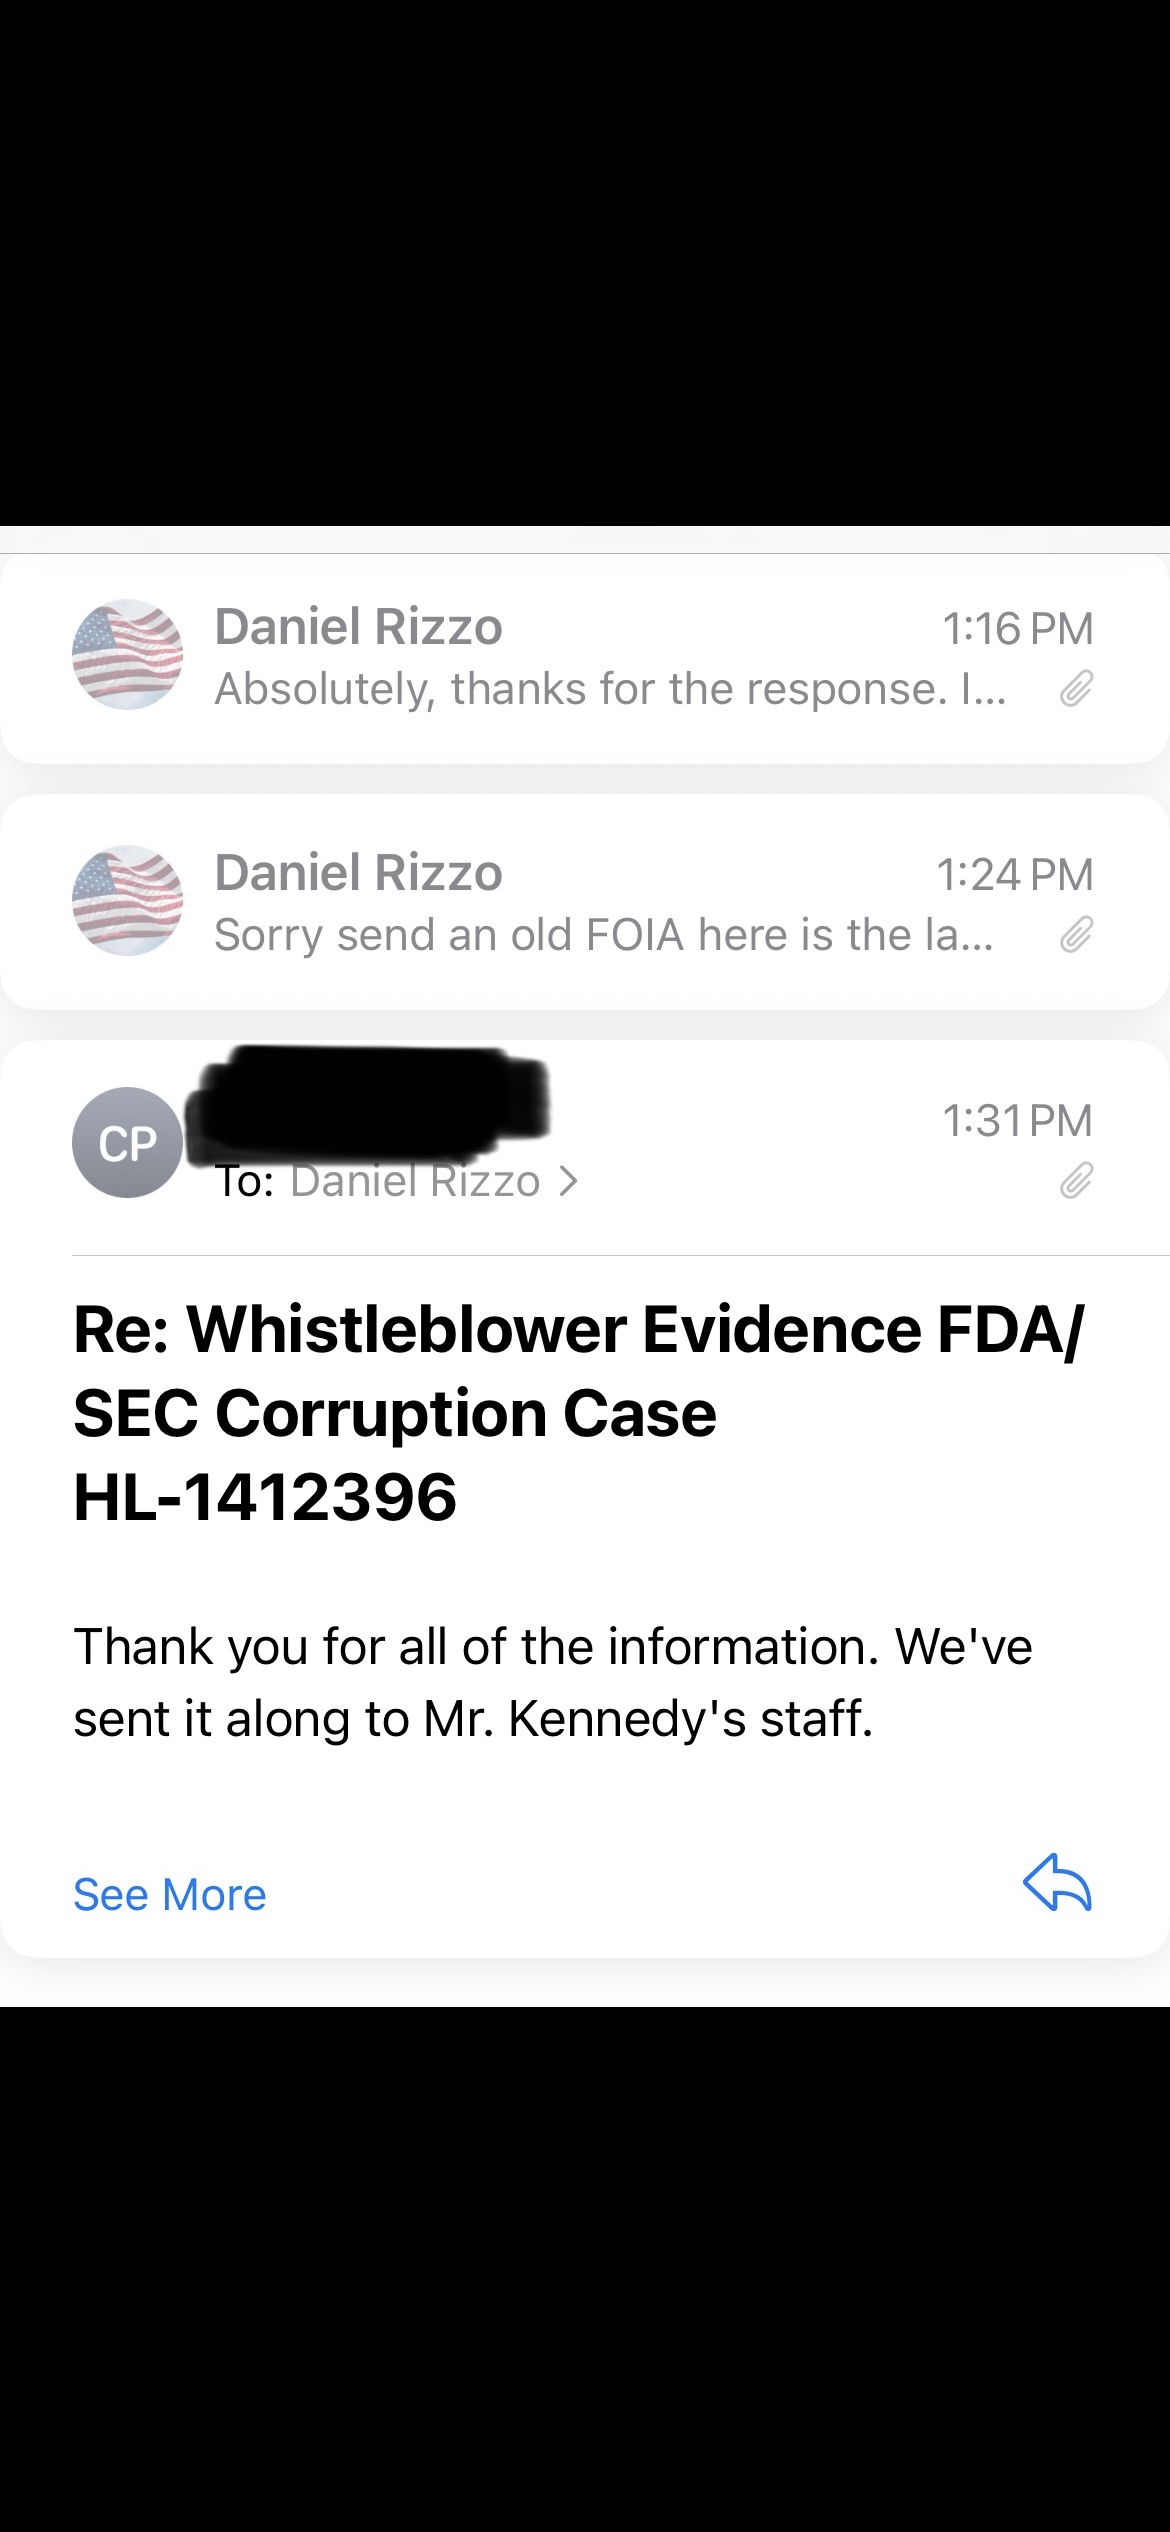1170x2532 pixels.
Task: Tap flag avatar on 1:24 PM message
Action: 128,900
